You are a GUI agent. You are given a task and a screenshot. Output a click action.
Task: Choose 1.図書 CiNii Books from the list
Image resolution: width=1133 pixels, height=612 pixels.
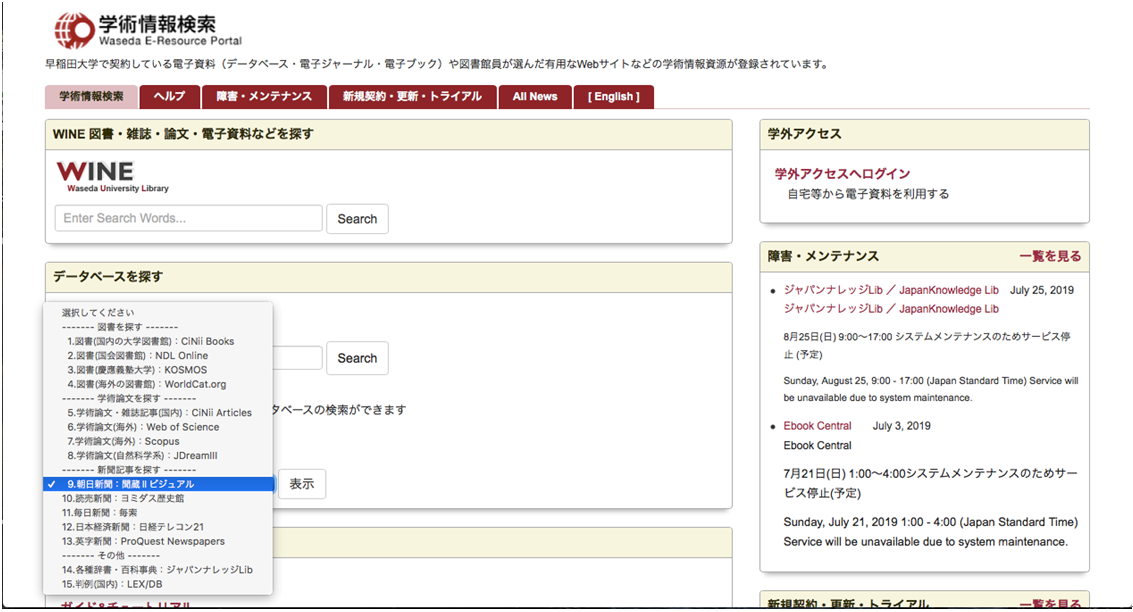[x=158, y=341]
